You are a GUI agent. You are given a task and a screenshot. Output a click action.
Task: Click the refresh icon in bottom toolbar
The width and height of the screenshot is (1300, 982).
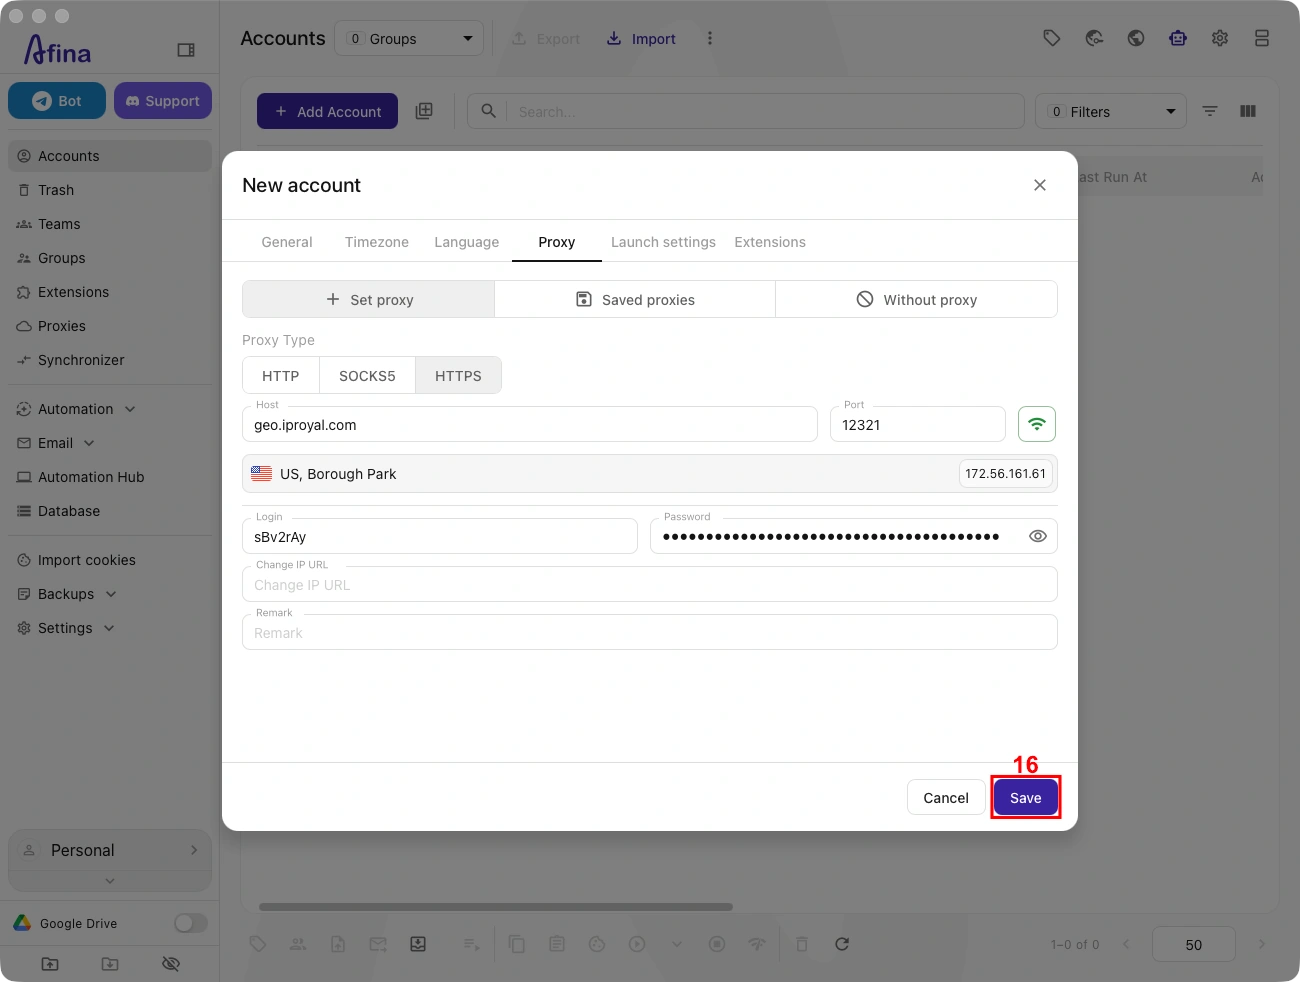click(x=842, y=944)
